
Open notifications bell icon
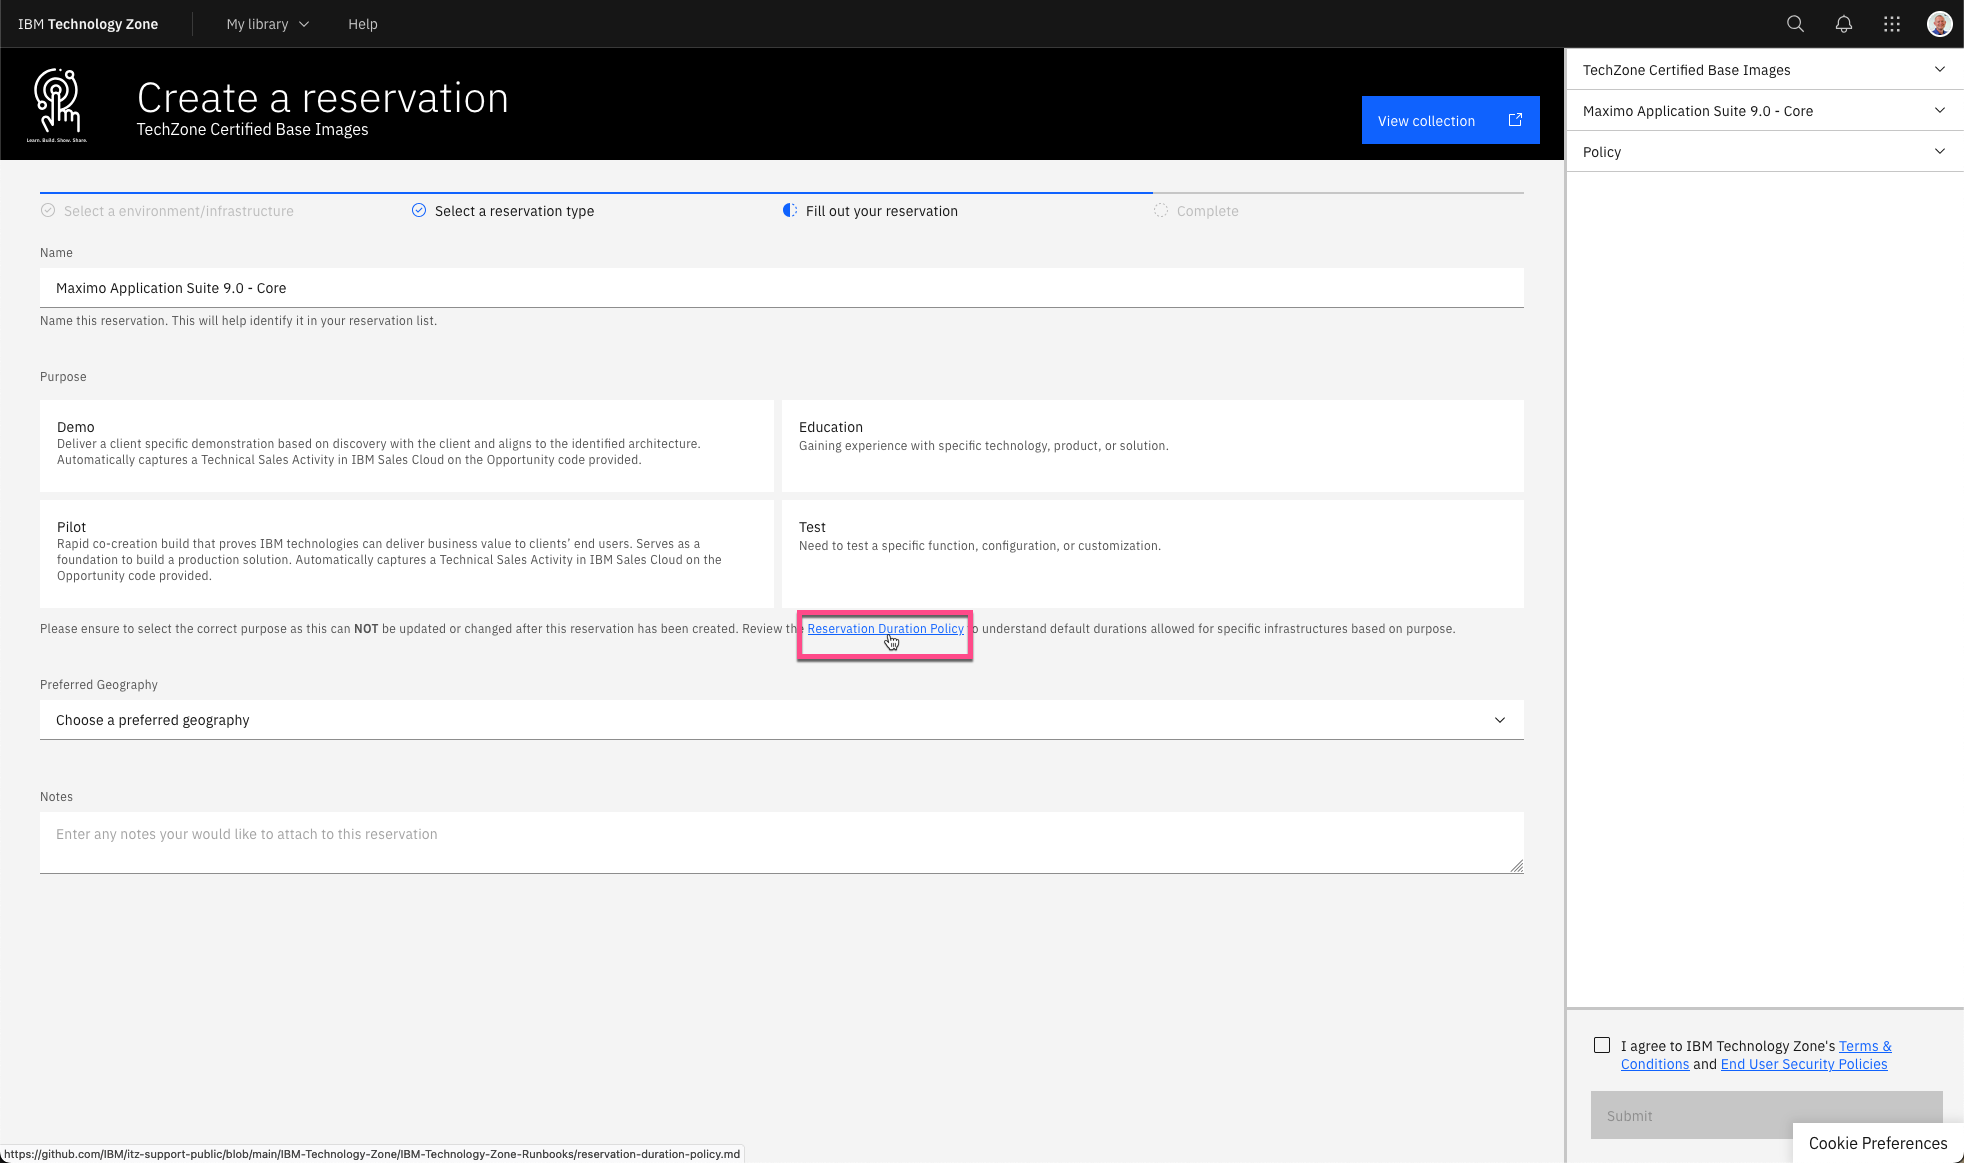[1843, 24]
